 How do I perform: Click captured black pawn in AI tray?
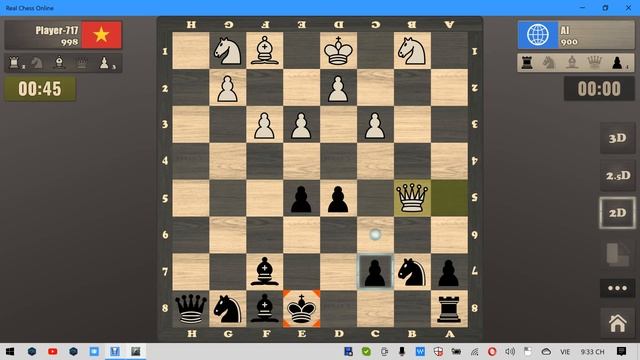(617, 62)
